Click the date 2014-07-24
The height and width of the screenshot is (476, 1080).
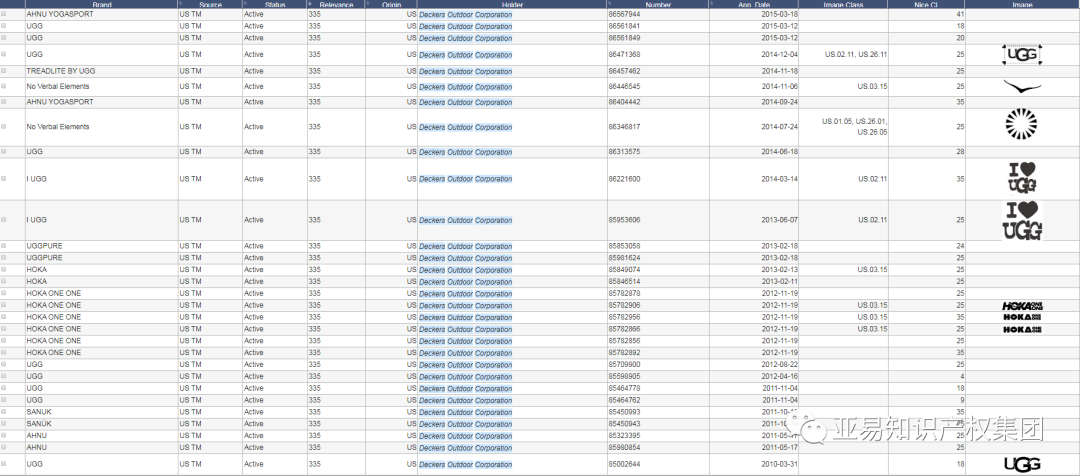click(x=780, y=127)
